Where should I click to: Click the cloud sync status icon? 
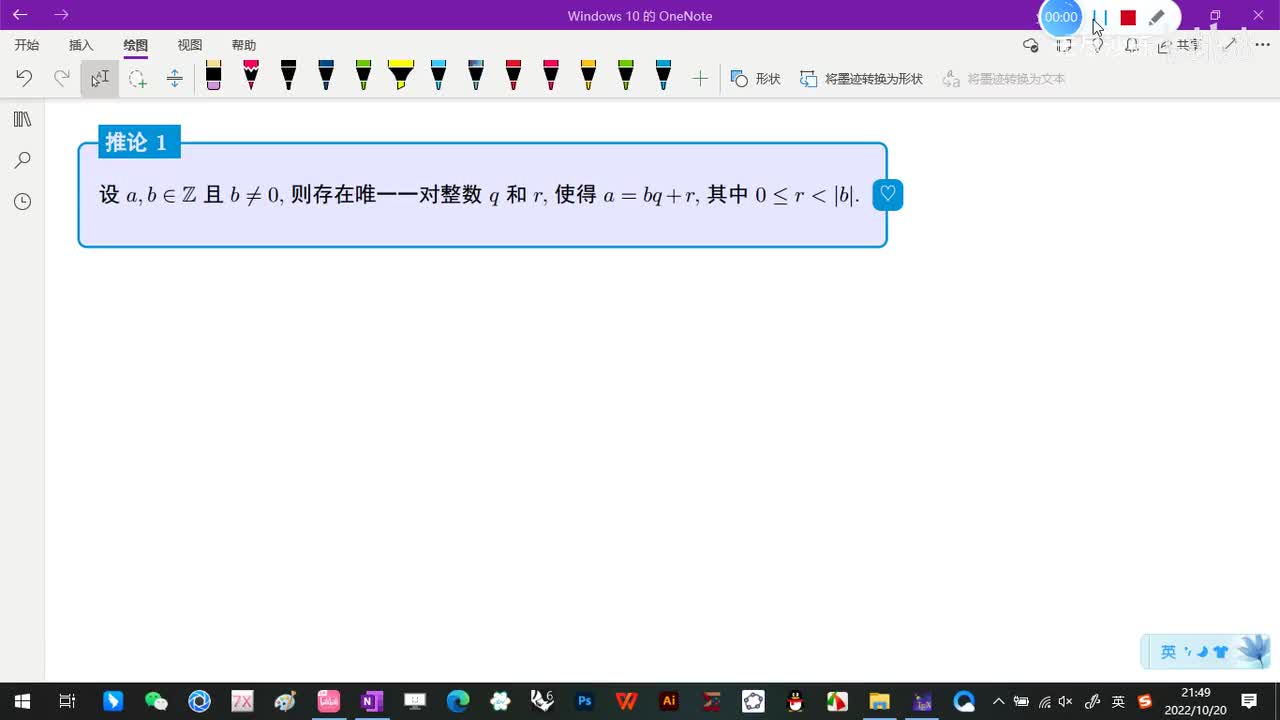point(1031,45)
